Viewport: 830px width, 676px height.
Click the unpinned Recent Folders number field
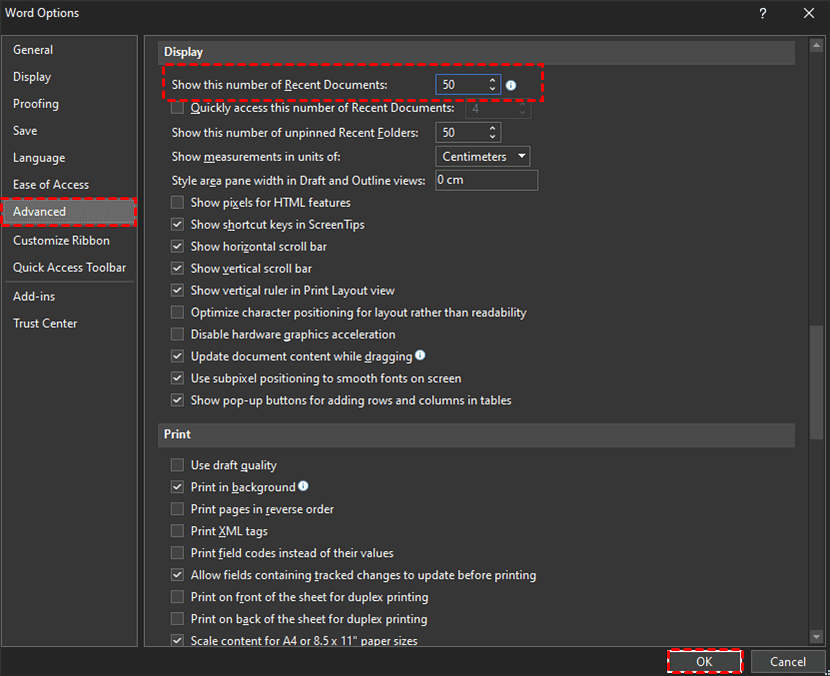coord(462,132)
